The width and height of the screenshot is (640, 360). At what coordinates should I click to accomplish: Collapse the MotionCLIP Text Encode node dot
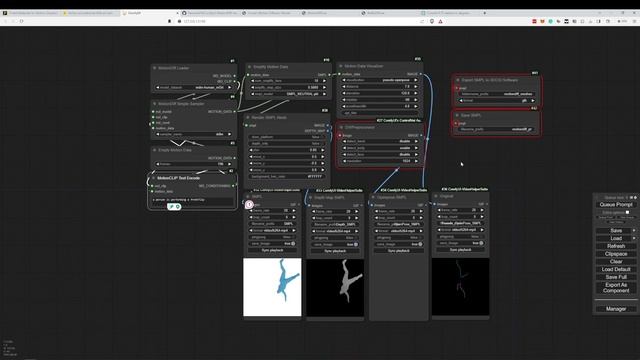[154, 178]
